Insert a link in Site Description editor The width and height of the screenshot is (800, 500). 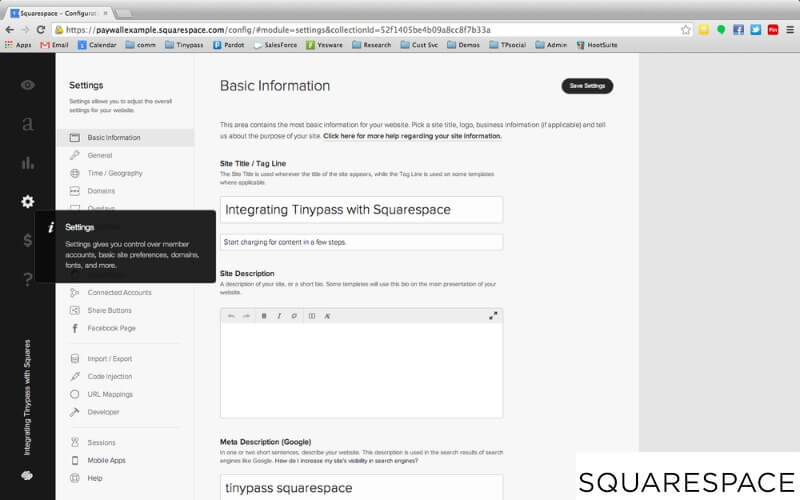click(294, 316)
